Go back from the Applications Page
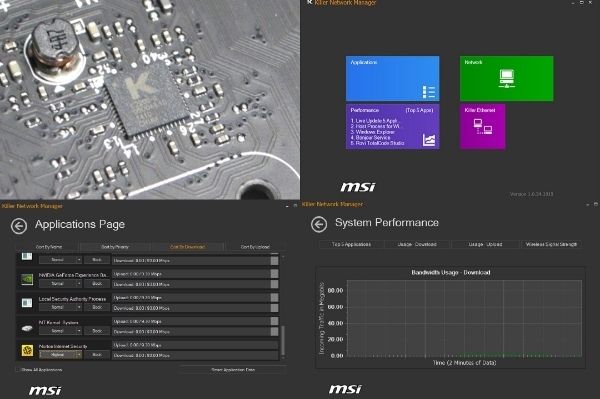The image size is (600, 399). (x=19, y=226)
